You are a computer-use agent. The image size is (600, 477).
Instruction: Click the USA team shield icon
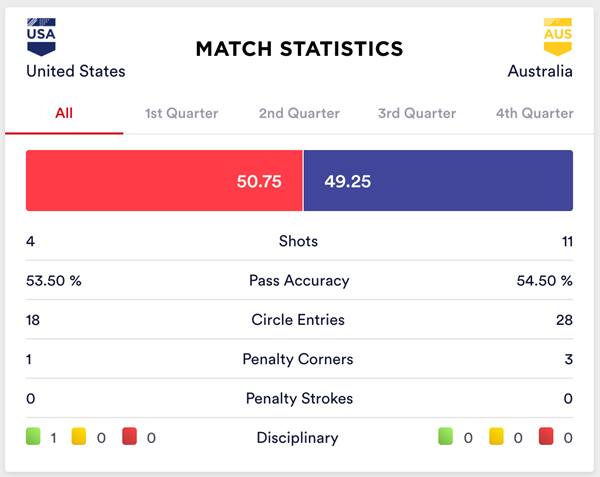(42, 38)
